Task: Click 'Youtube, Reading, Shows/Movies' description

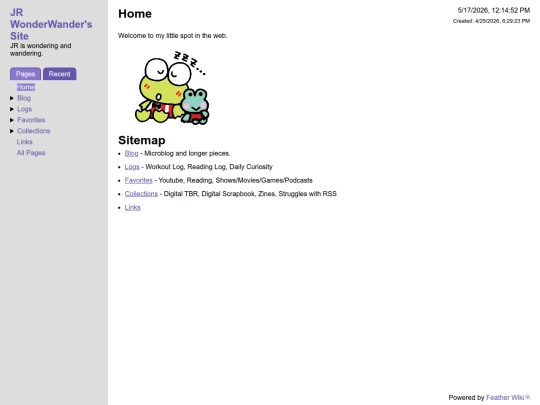Action: tap(235, 180)
